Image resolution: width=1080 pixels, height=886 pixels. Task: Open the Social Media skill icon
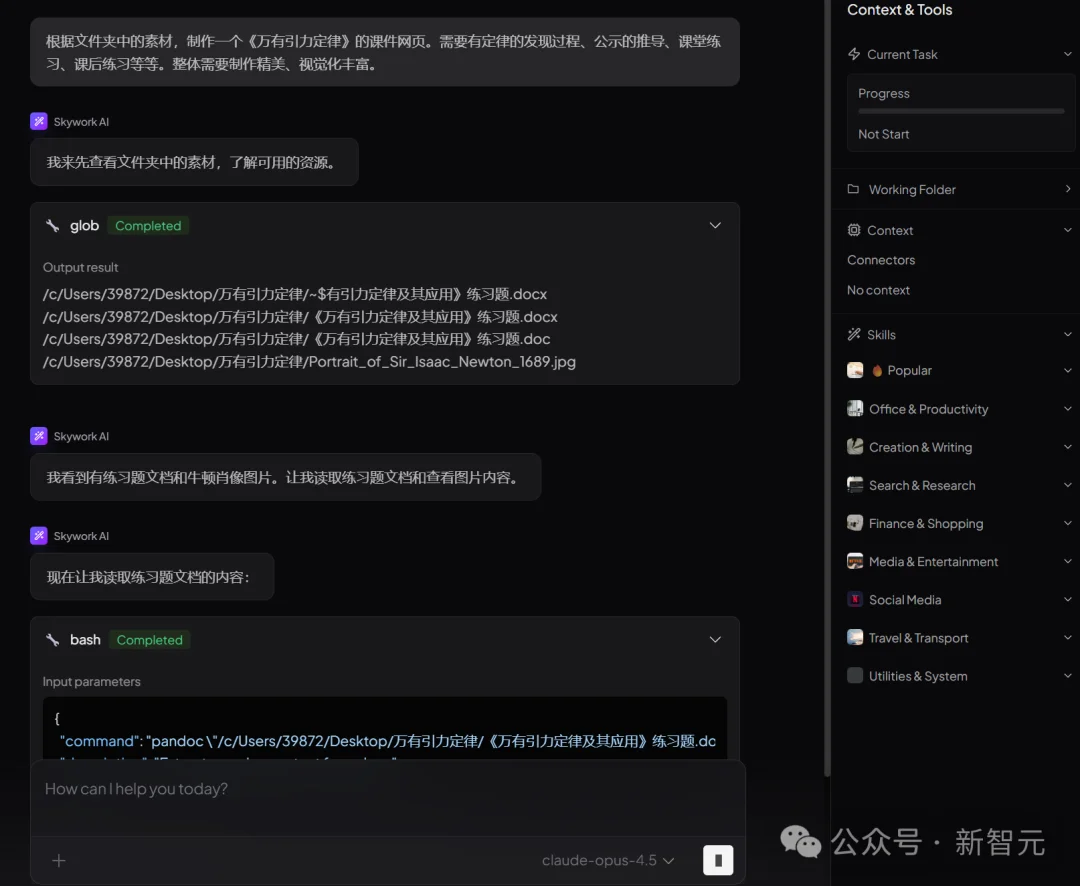pyautogui.click(x=855, y=599)
